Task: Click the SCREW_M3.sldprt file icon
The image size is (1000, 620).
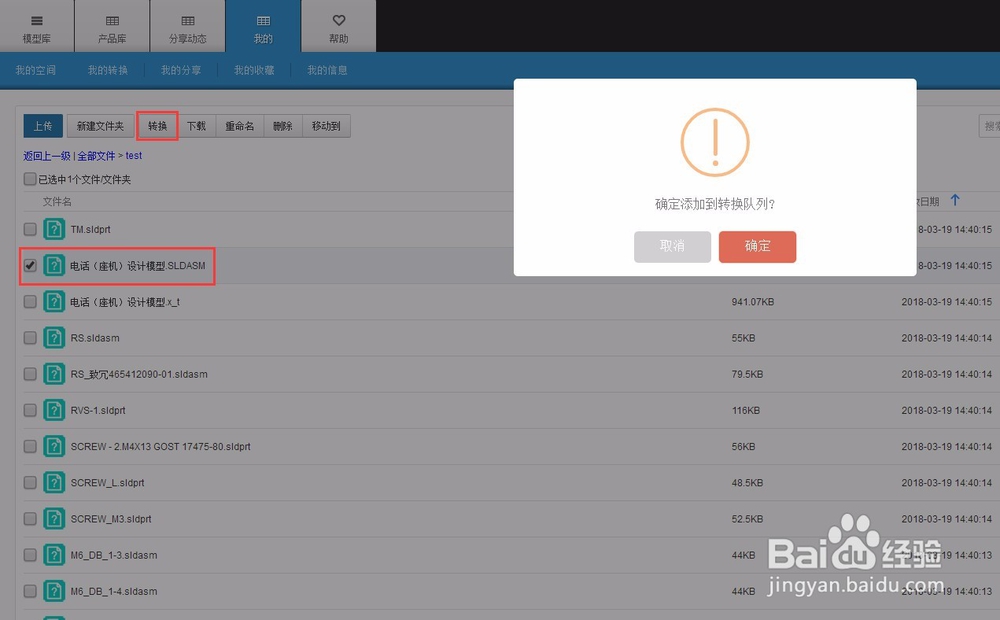Action: 54,519
